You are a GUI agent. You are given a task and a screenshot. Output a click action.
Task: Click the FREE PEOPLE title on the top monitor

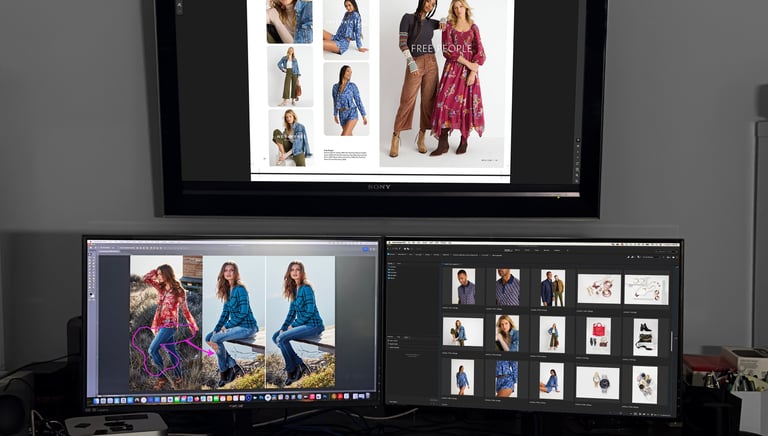click(x=441, y=48)
